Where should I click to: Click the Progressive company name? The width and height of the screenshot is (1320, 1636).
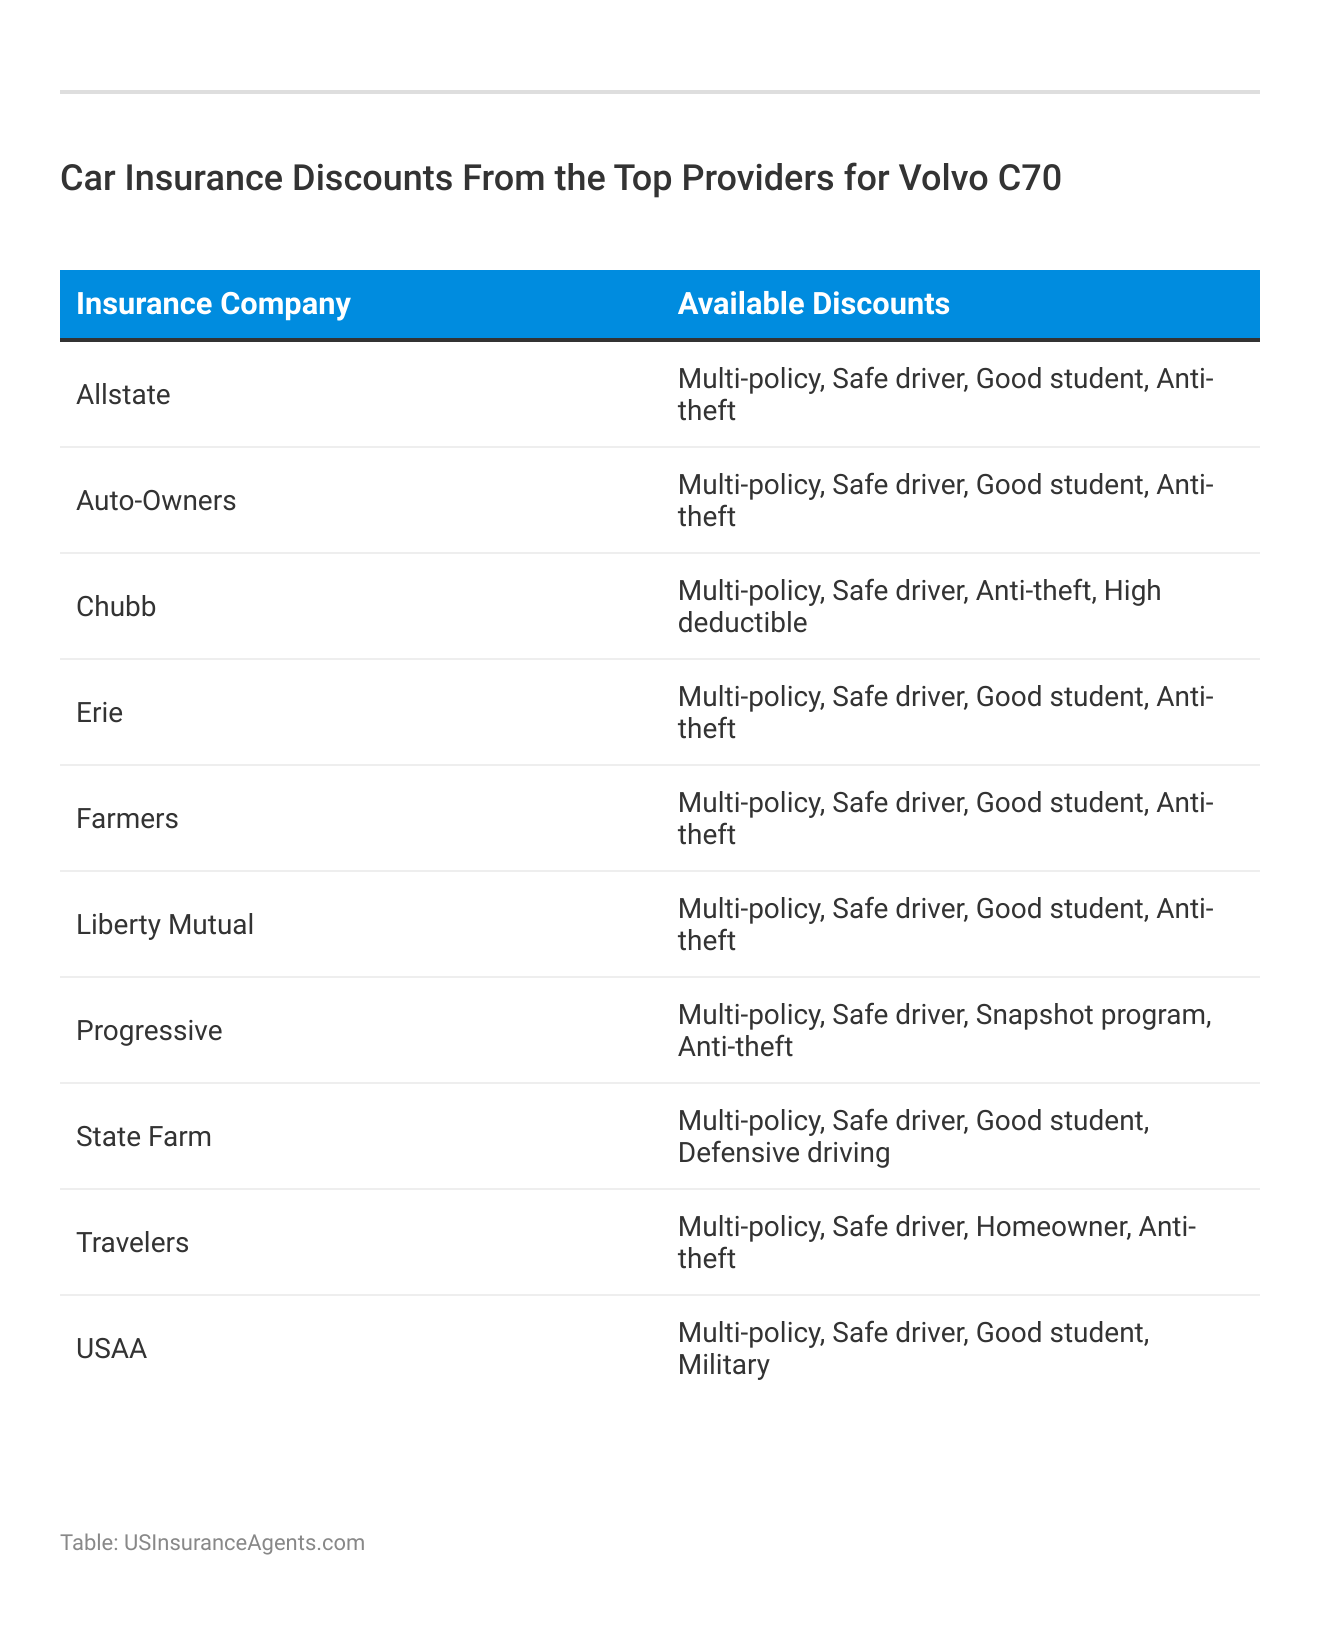tap(149, 1031)
